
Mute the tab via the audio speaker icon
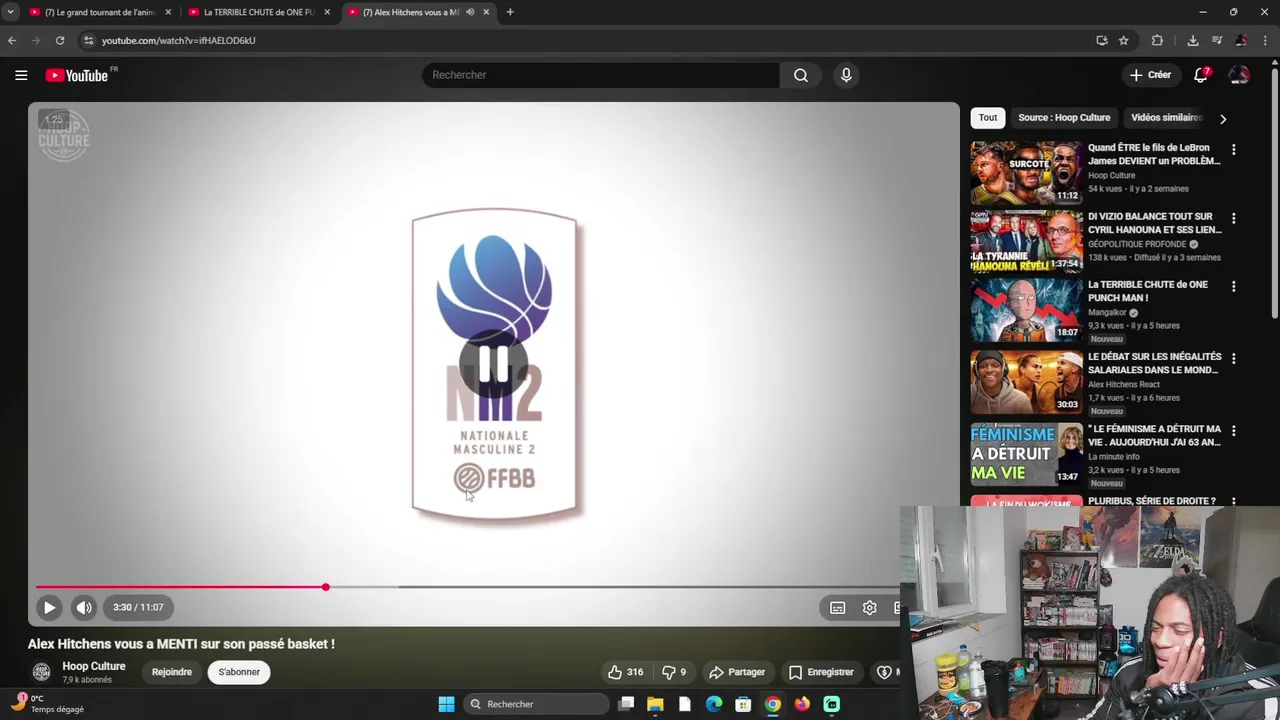point(470,12)
